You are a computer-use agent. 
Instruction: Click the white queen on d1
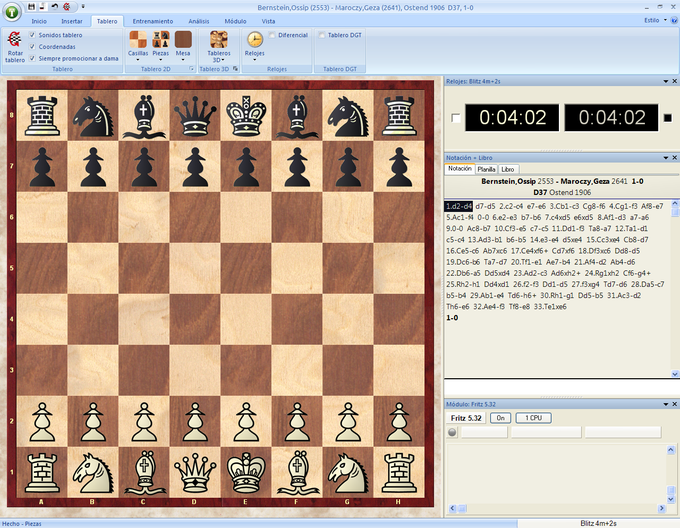(195, 473)
